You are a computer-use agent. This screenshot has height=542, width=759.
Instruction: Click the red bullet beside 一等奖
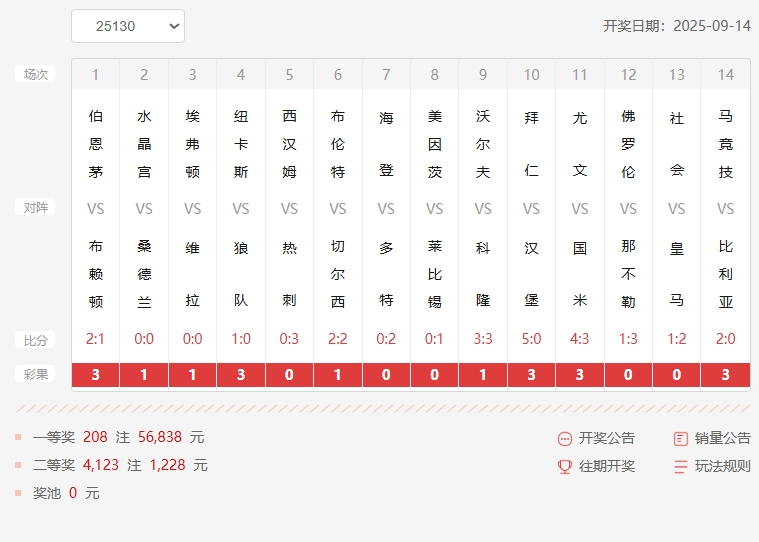[18, 437]
